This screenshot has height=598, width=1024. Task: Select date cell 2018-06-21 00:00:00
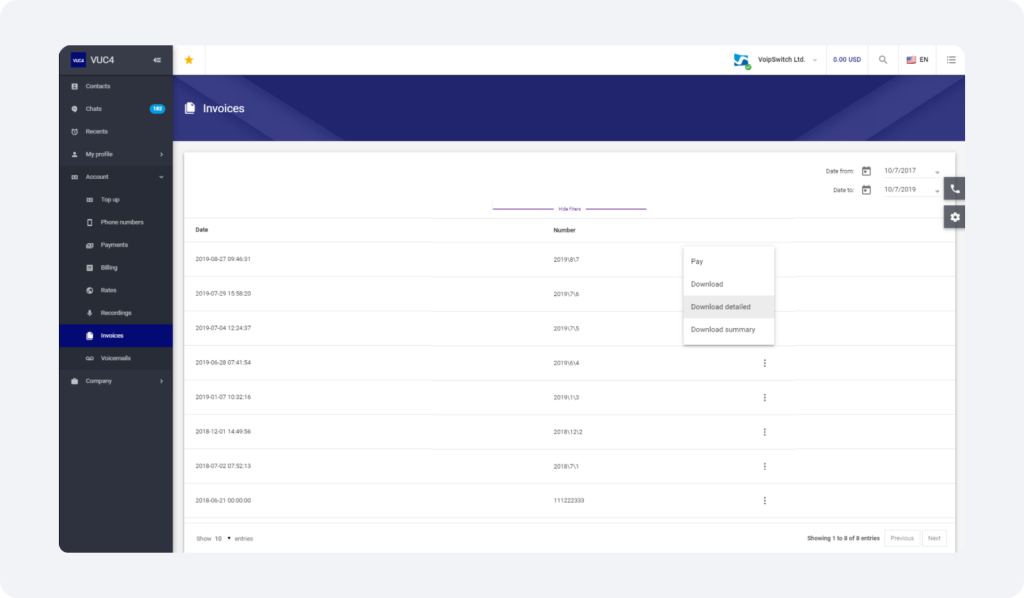(x=223, y=501)
